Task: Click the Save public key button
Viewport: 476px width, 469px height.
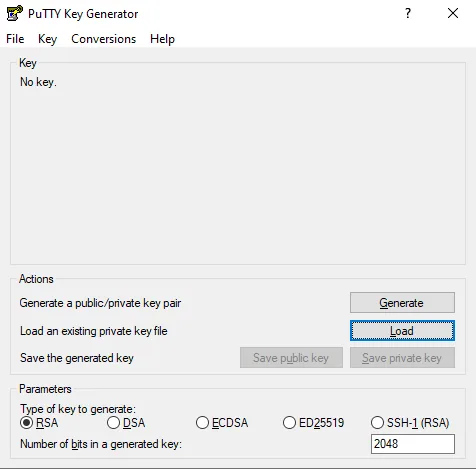Action: point(291,358)
